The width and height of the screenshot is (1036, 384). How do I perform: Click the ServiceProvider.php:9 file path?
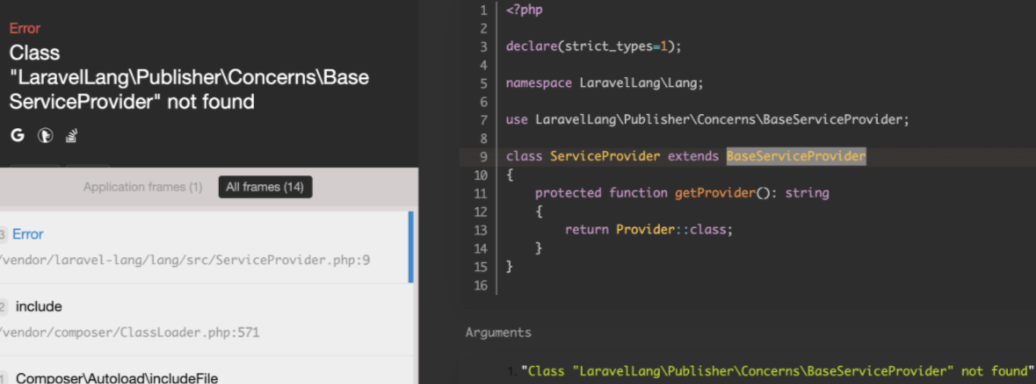184,260
